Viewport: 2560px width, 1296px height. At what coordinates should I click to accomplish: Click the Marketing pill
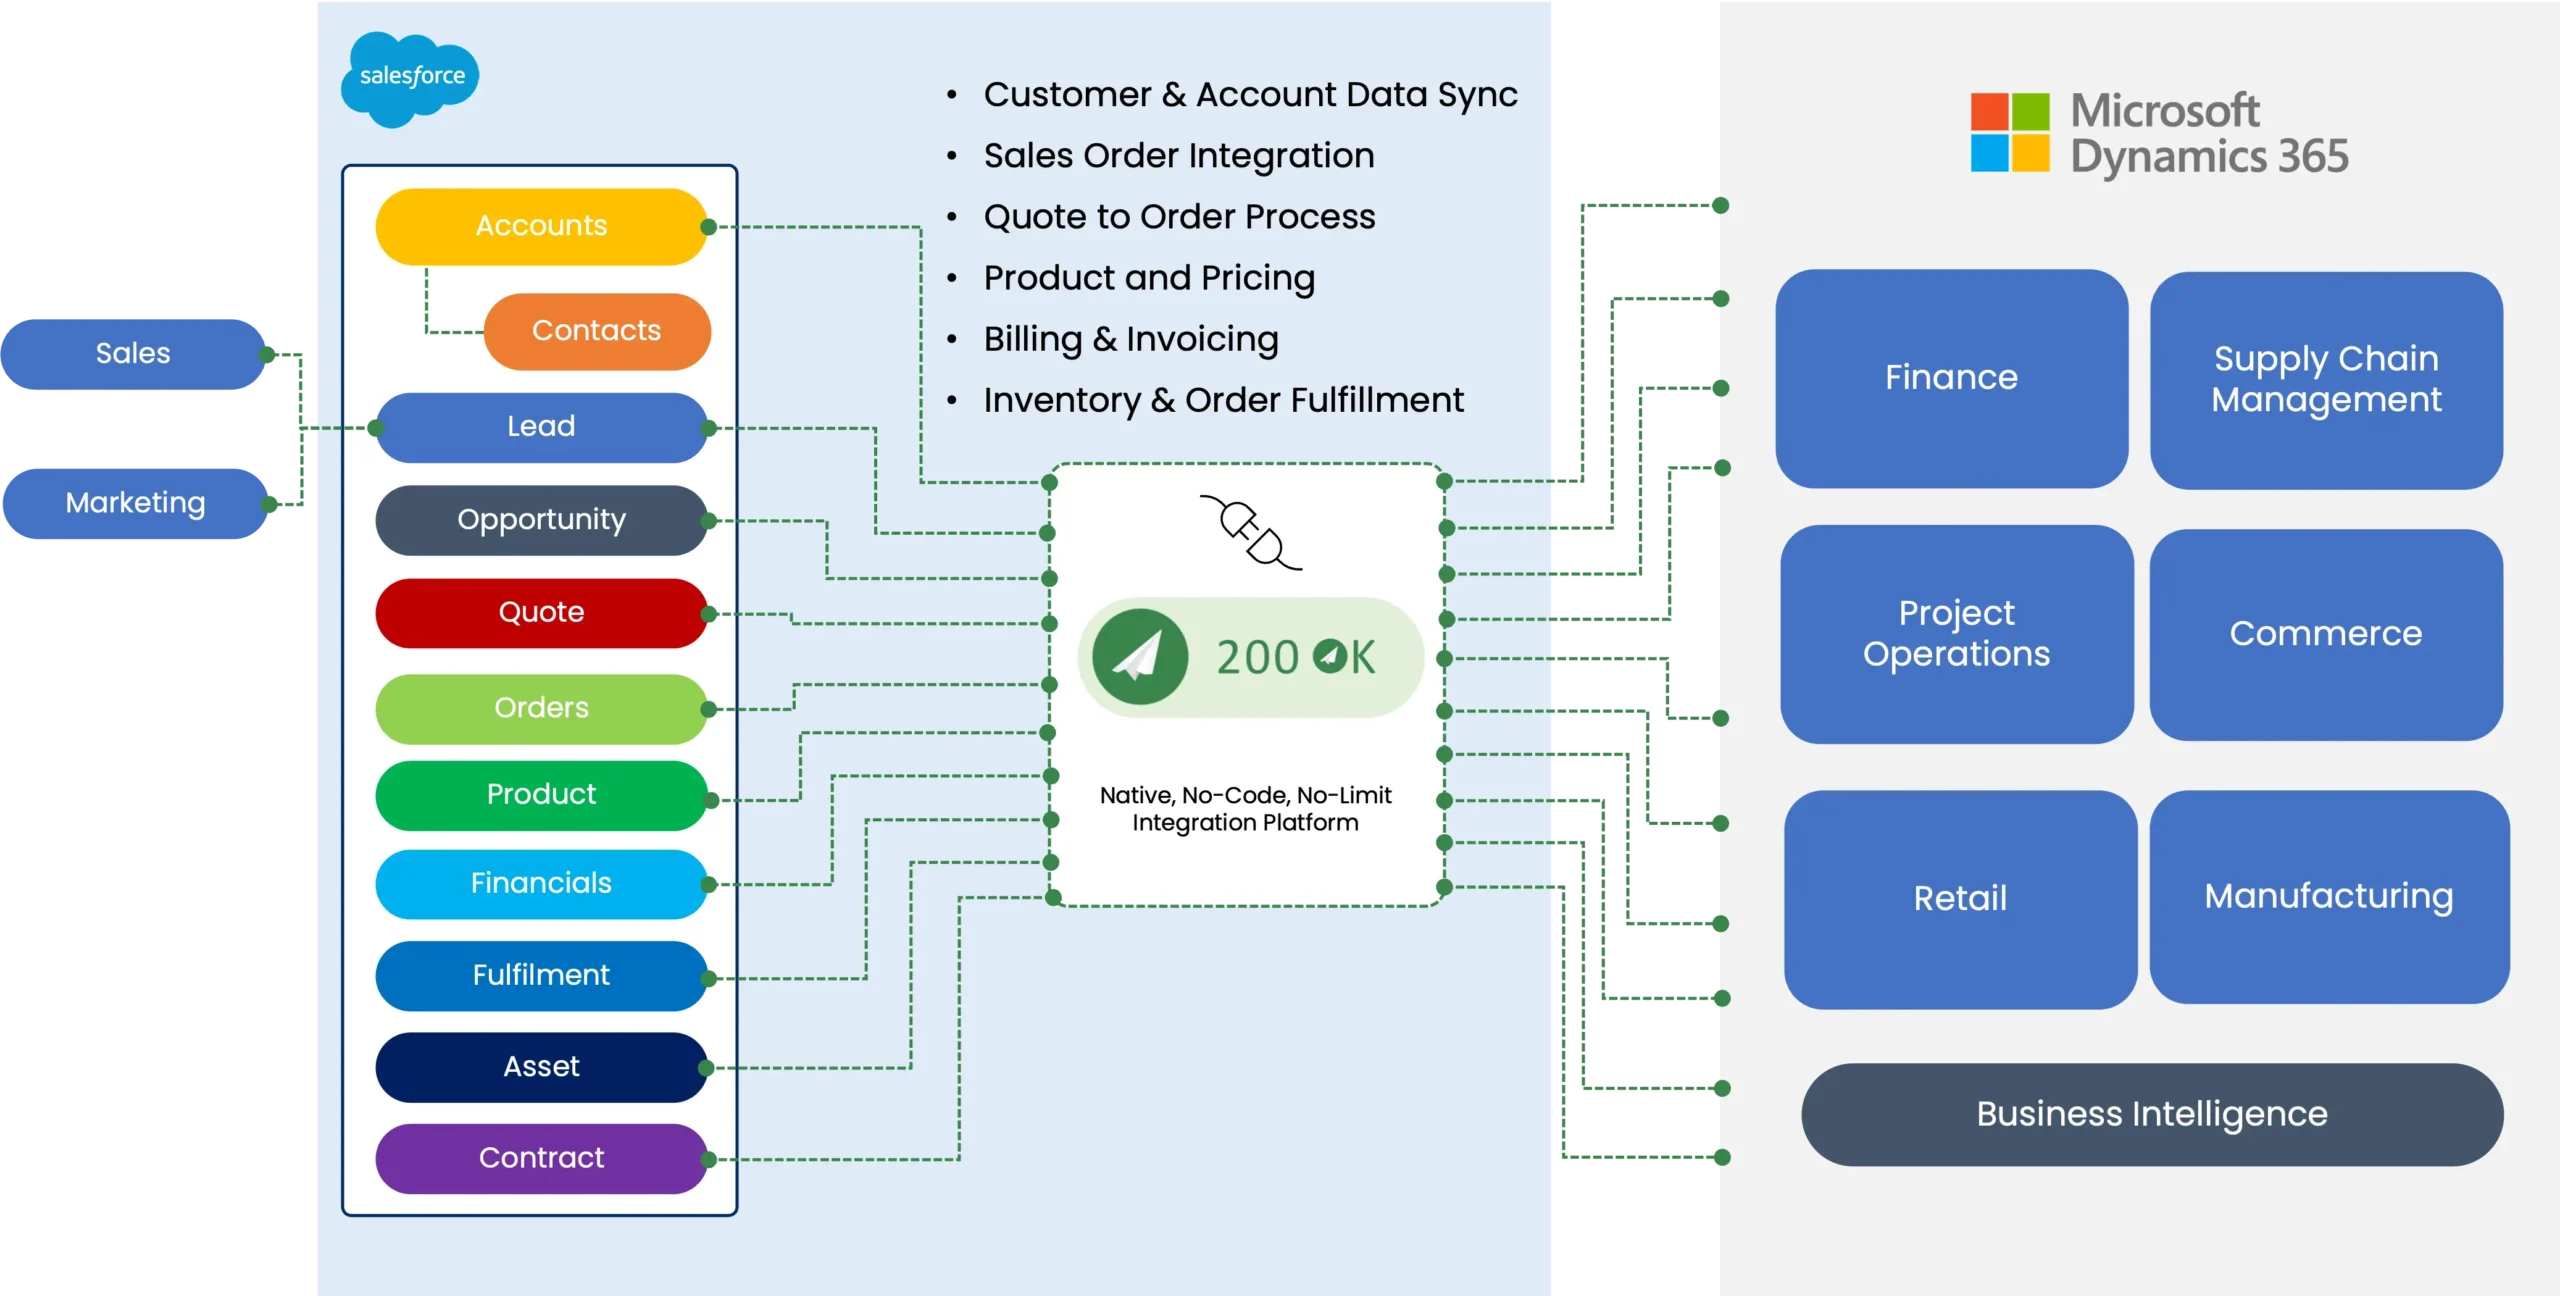click(135, 503)
